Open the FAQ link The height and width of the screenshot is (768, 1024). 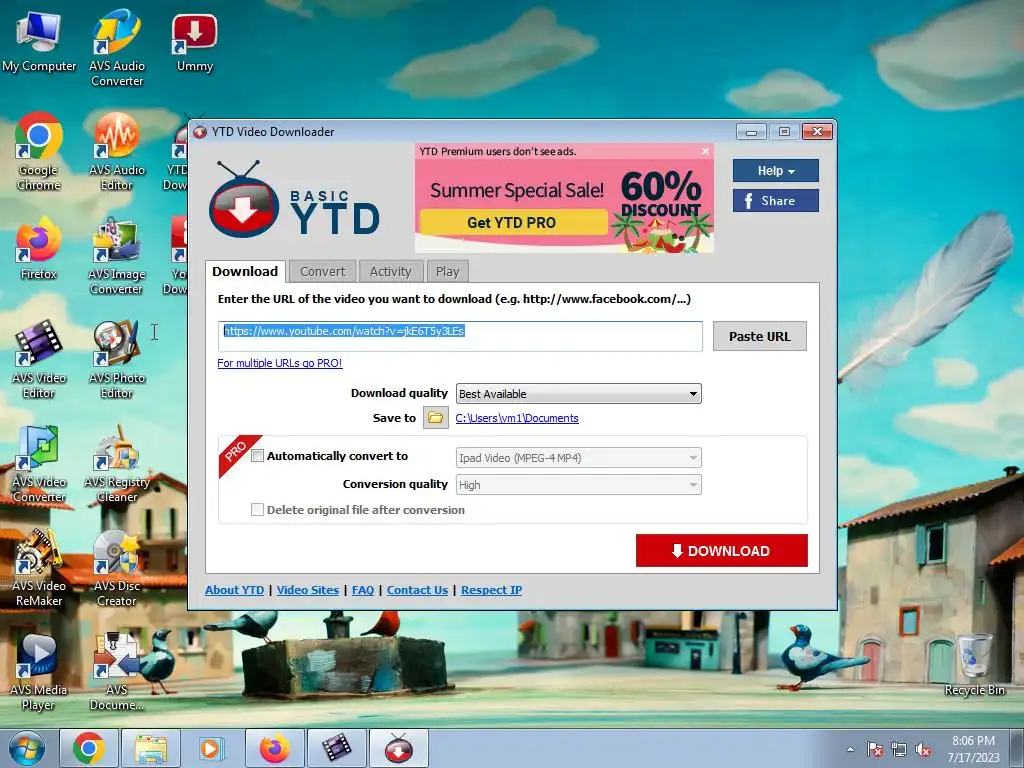tap(363, 590)
